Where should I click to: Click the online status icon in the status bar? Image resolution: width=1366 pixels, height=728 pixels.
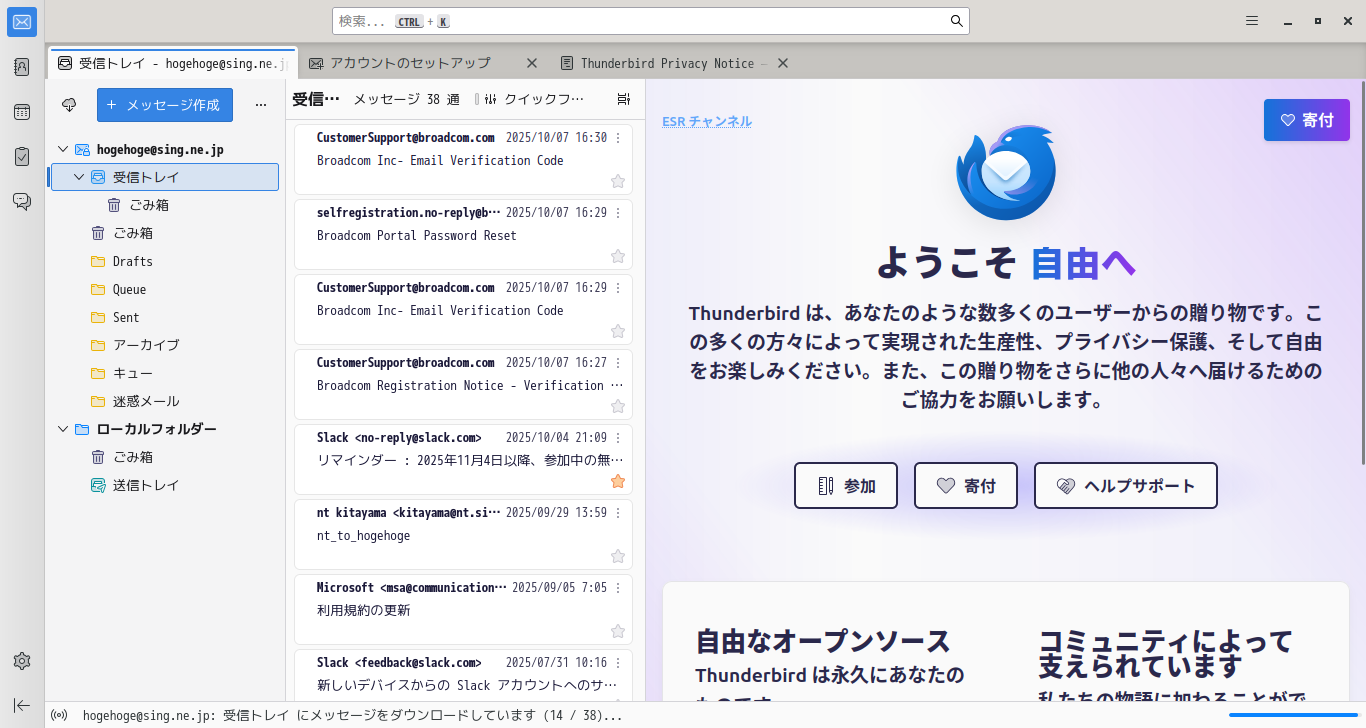point(59,715)
